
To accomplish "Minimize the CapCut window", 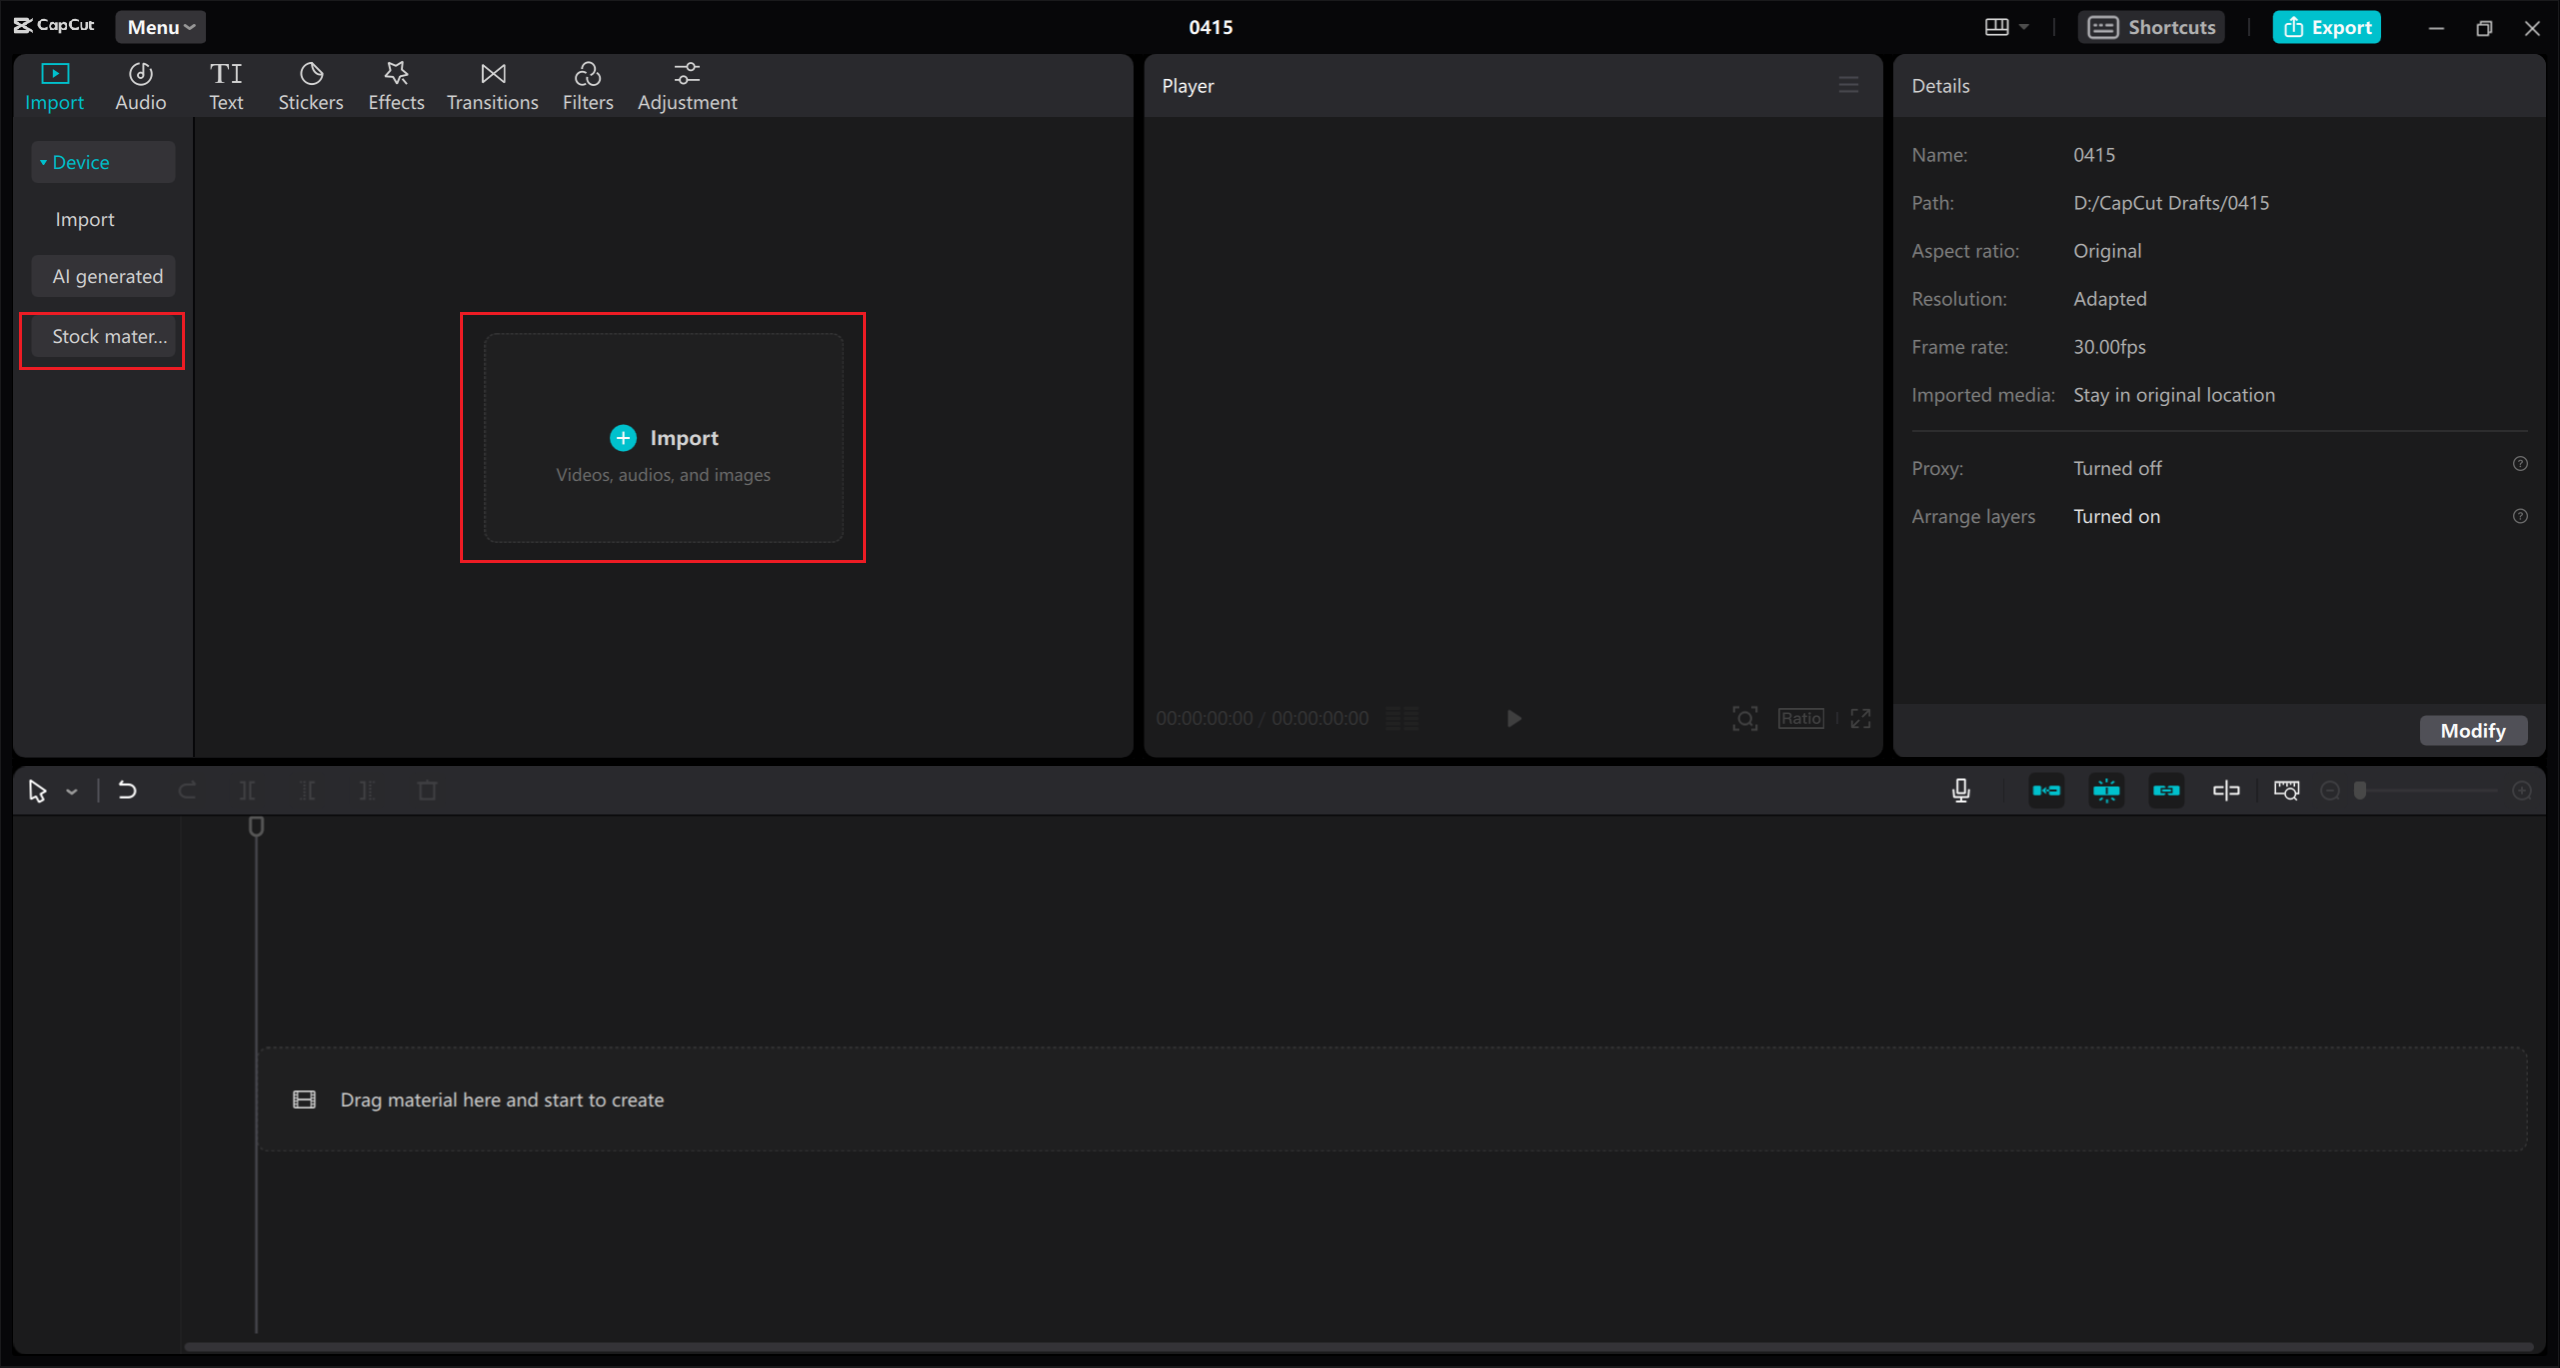I will point(2436,28).
